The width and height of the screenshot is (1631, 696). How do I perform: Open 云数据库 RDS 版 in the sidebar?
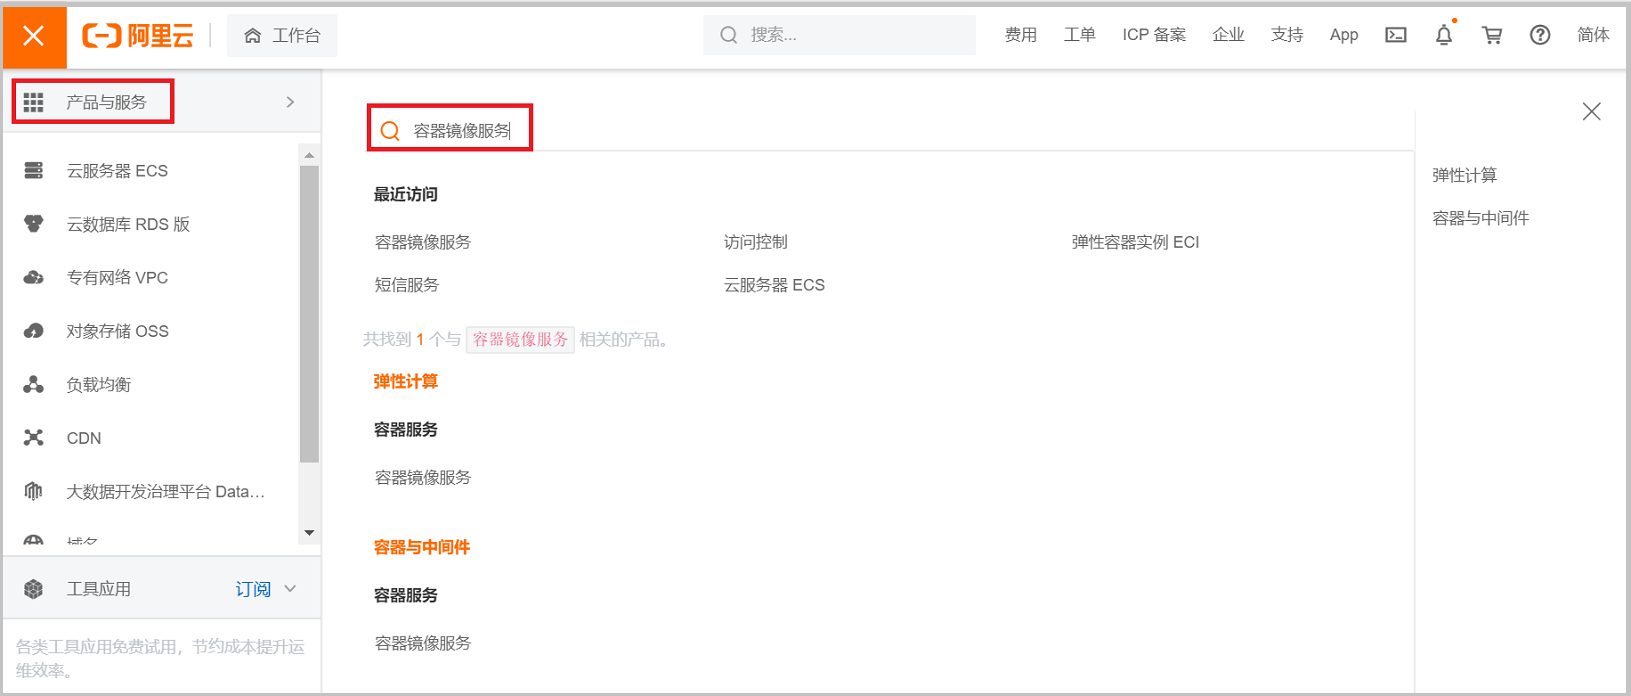click(x=128, y=224)
